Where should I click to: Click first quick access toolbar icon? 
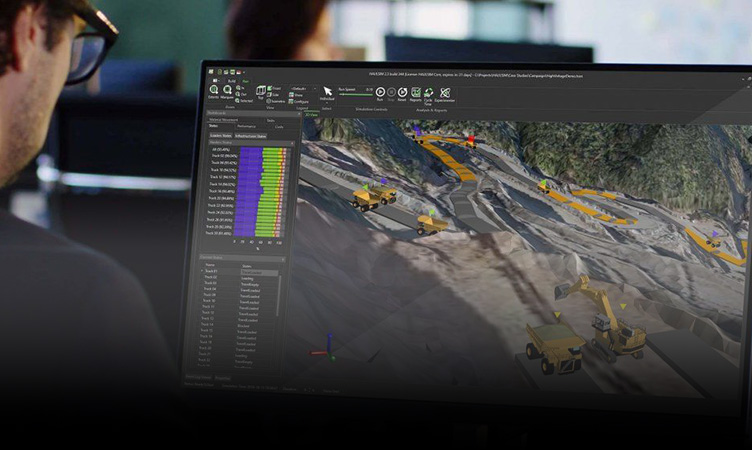click(211, 72)
